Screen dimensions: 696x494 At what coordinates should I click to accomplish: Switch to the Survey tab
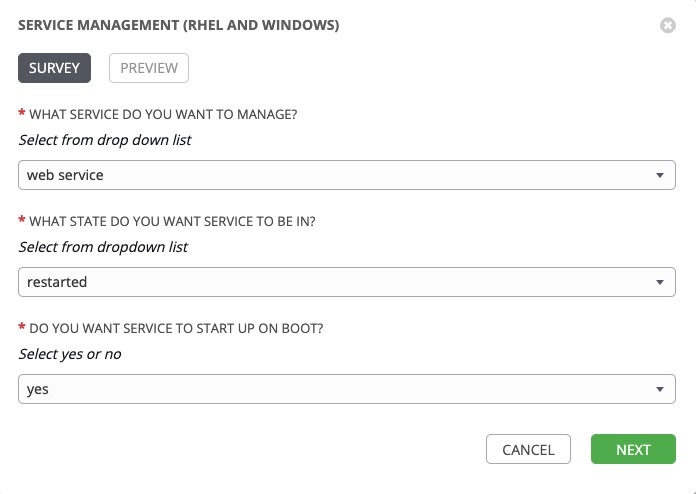[x=55, y=68]
